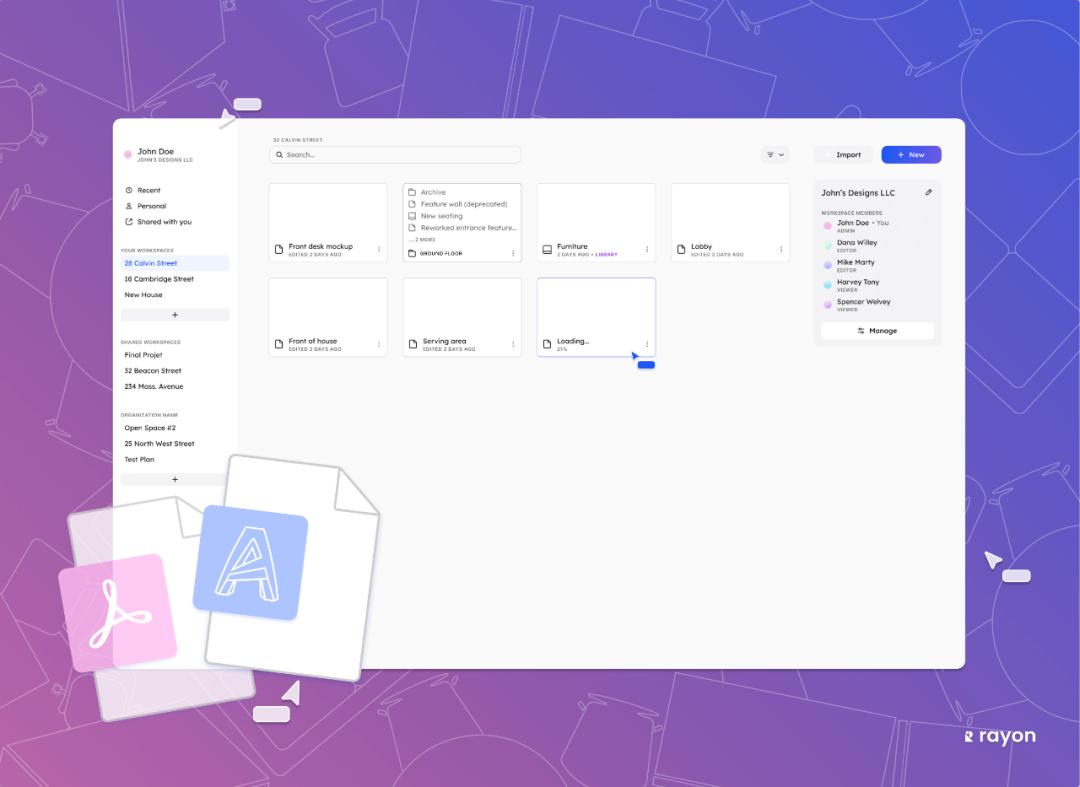Open the 32 Beacon Street shared workspace
The image size is (1080, 787).
(152, 370)
